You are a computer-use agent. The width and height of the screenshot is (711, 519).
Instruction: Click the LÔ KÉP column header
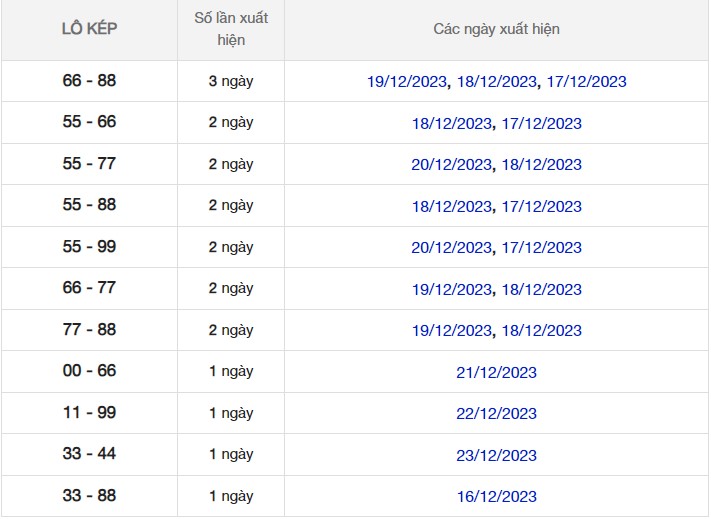(x=89, y=29)
